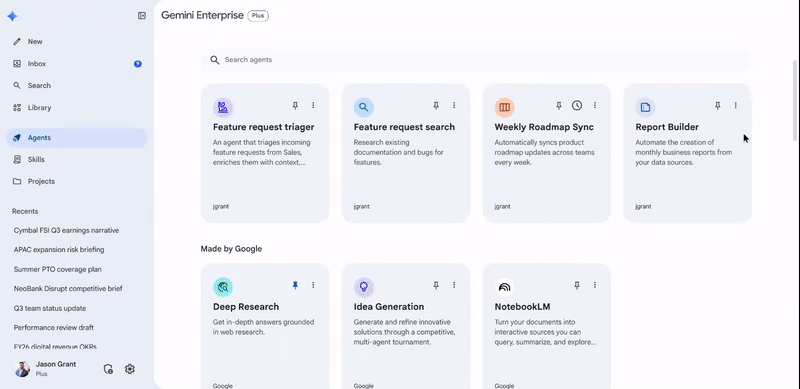Click the page vertical scrollbar
800x389 pixels.
point(795,100)
